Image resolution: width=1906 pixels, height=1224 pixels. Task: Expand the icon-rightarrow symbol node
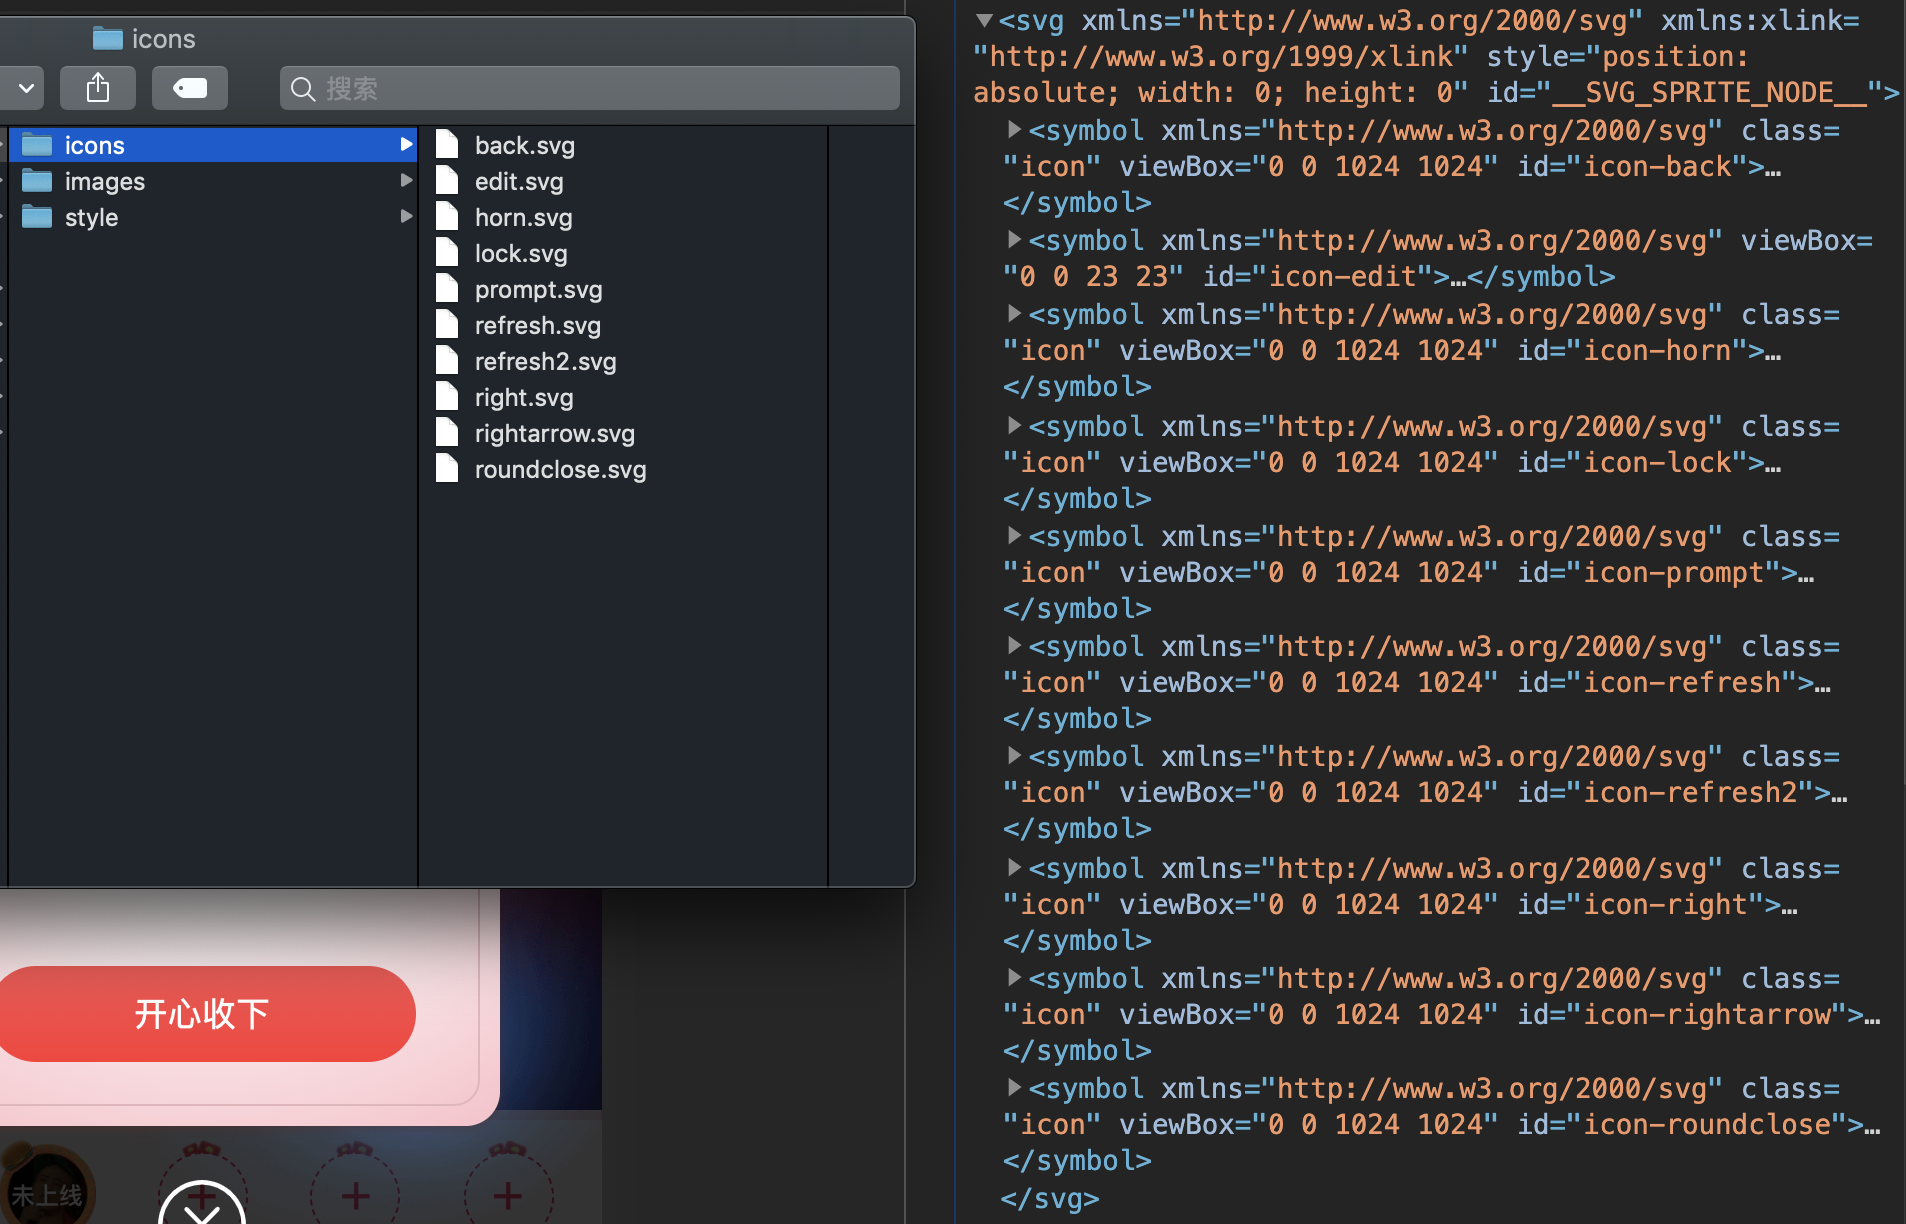coord(1014,977)
